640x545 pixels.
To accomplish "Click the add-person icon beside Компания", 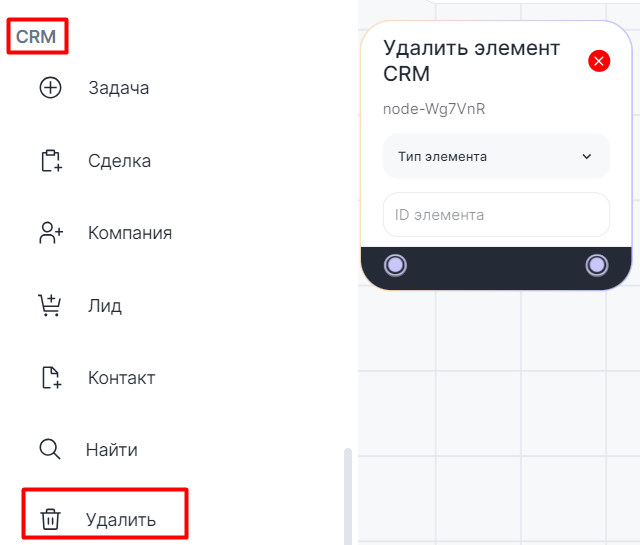I will [x=50, y=233].
